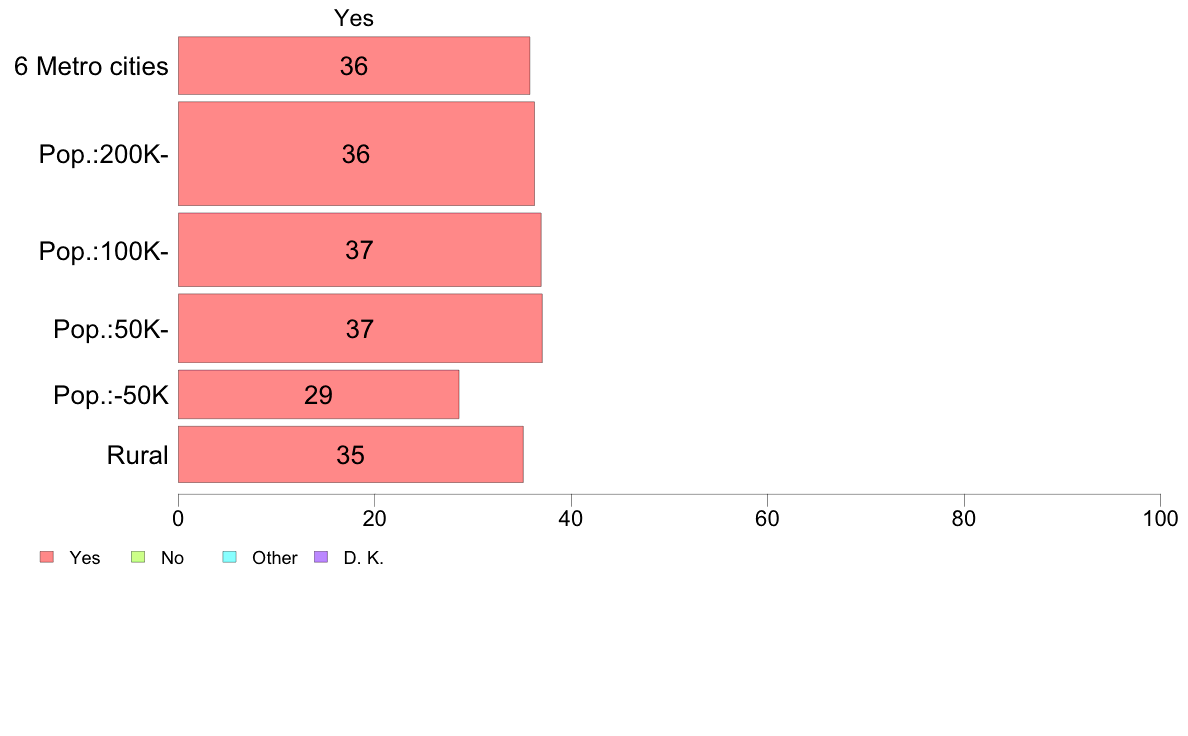Click the Rural row label
The width and height of the screenshot is (1188, 736).
(x=137, y=456)
